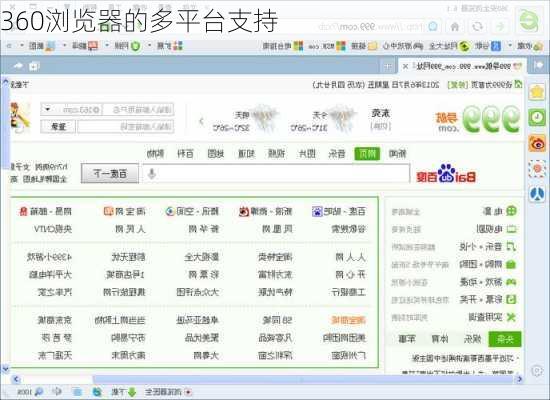Open the MSN.com bookmark

coord(327,46)
